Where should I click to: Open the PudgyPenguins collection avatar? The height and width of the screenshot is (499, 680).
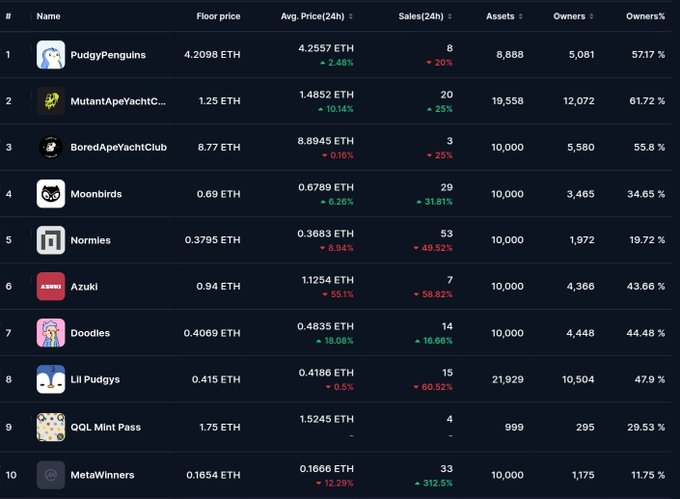51,55
